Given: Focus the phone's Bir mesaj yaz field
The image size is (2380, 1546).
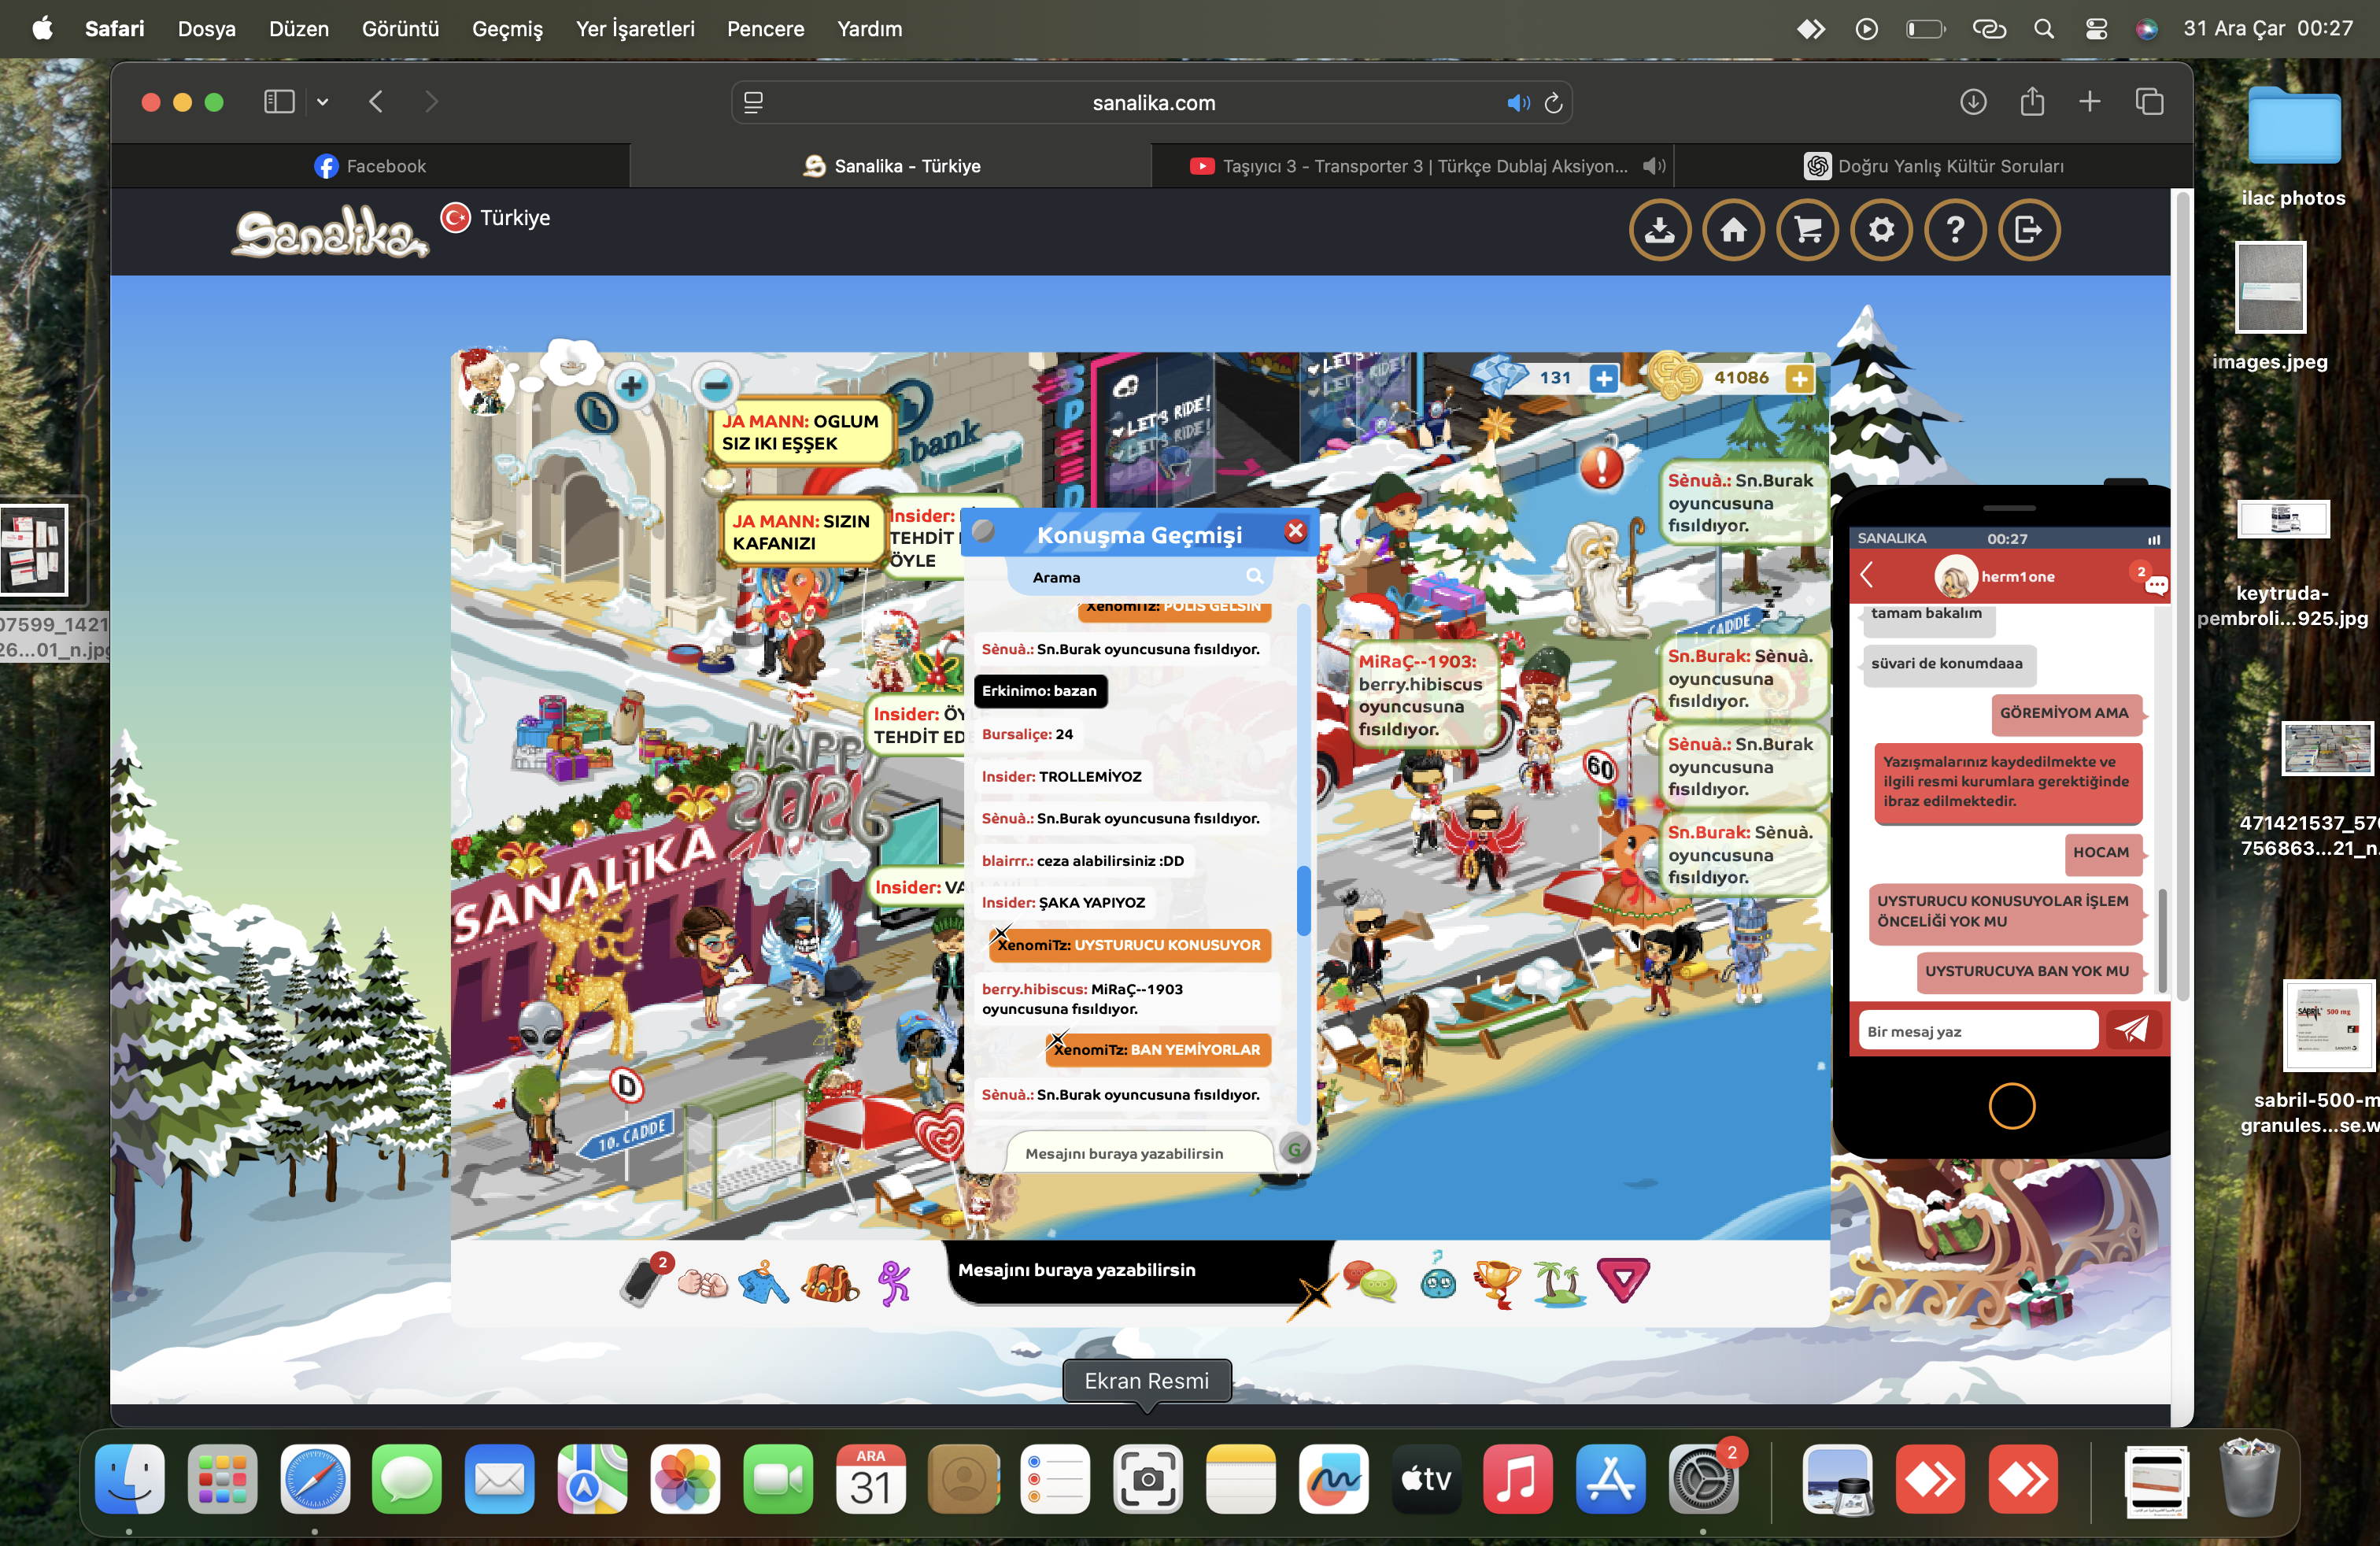Looking at the screenshot, I should click(x=1977, y=1031).
